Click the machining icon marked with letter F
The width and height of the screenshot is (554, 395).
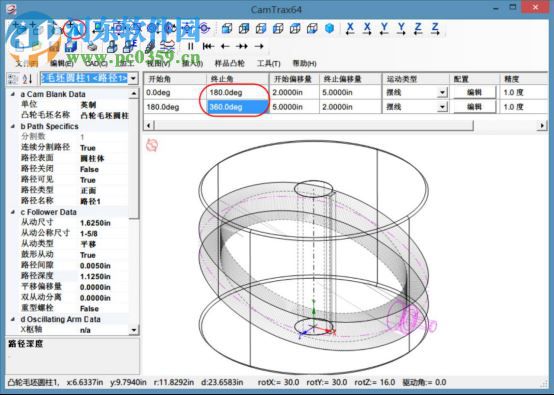click(x=131, y=46)
